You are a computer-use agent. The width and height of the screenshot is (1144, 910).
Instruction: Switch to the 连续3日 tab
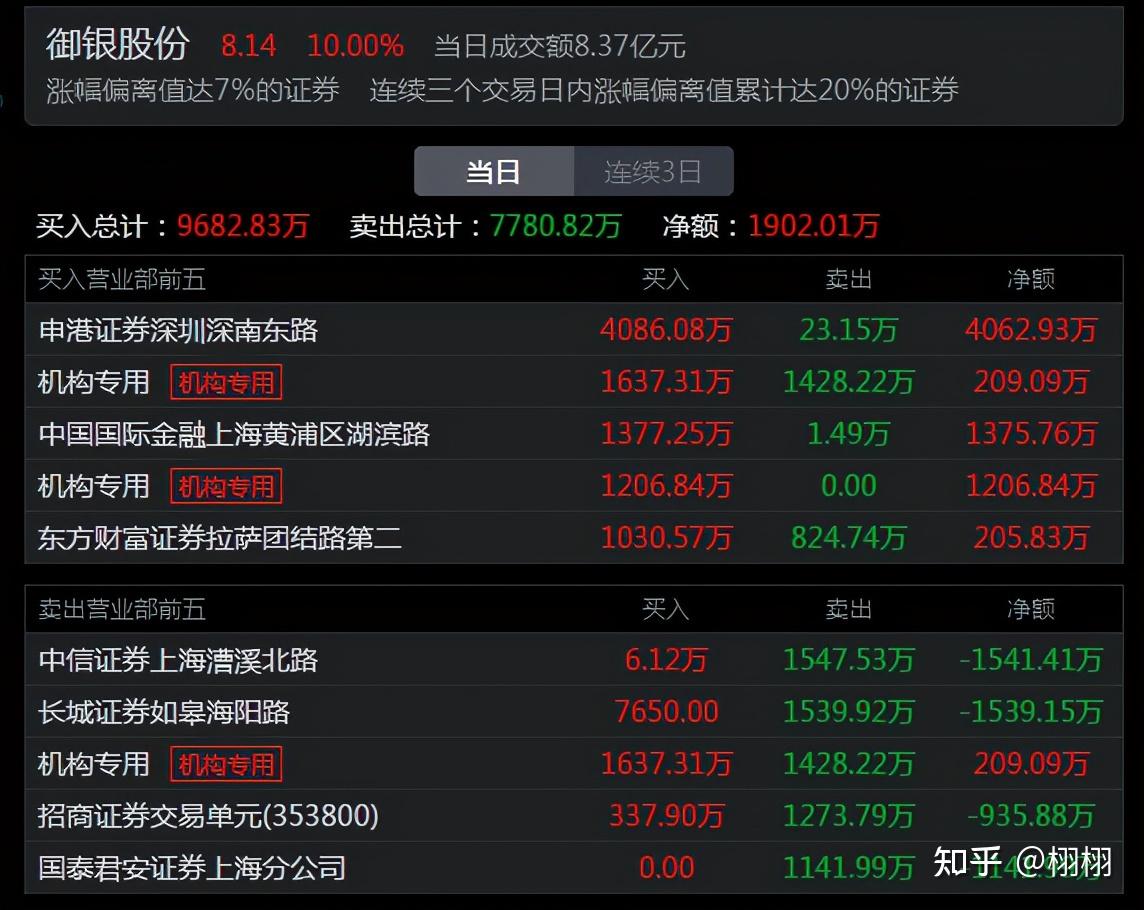653,170
